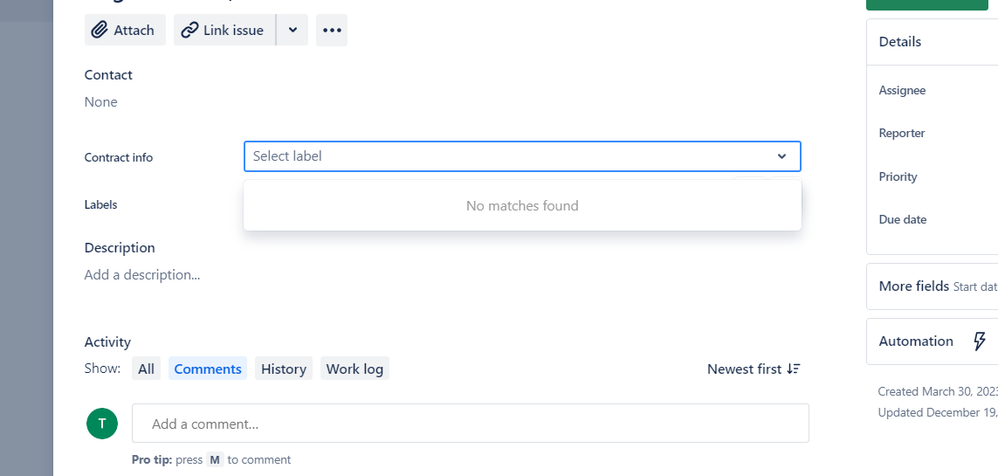Click the green T user avatar
Screen dimensions: 998x476
[x=102, y=423]
